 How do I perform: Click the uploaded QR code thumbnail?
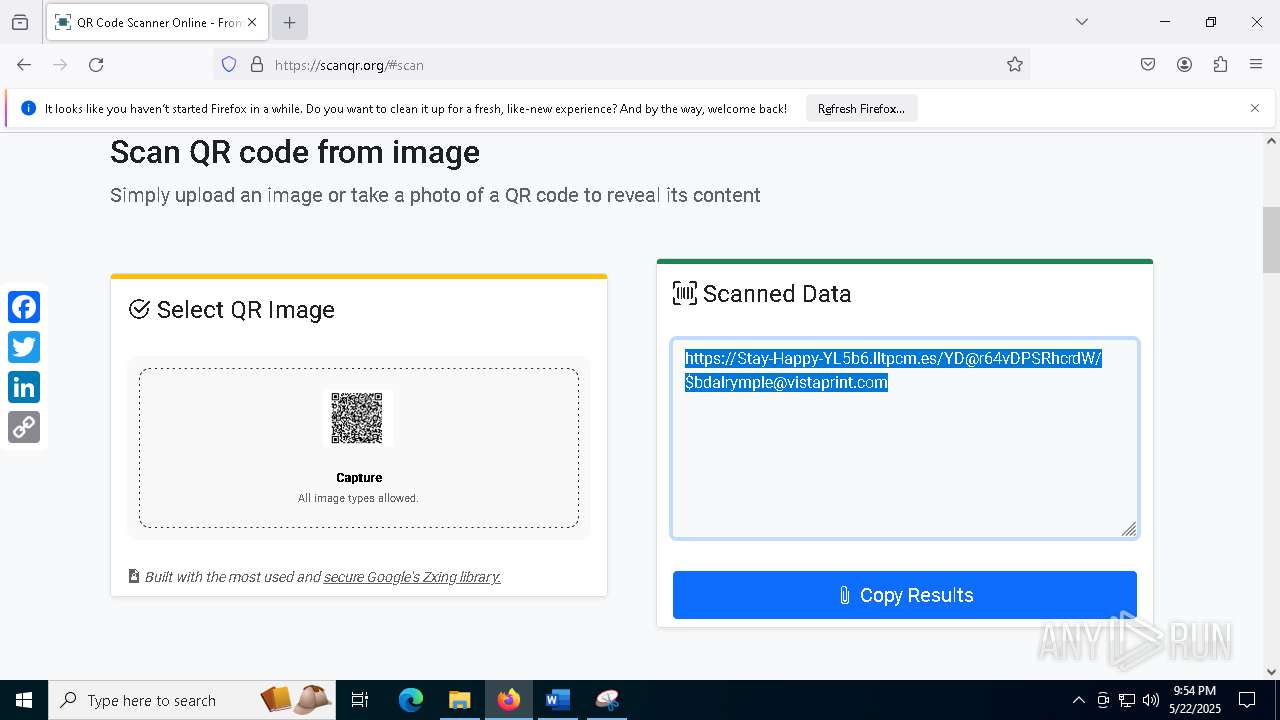click(358, 418)
